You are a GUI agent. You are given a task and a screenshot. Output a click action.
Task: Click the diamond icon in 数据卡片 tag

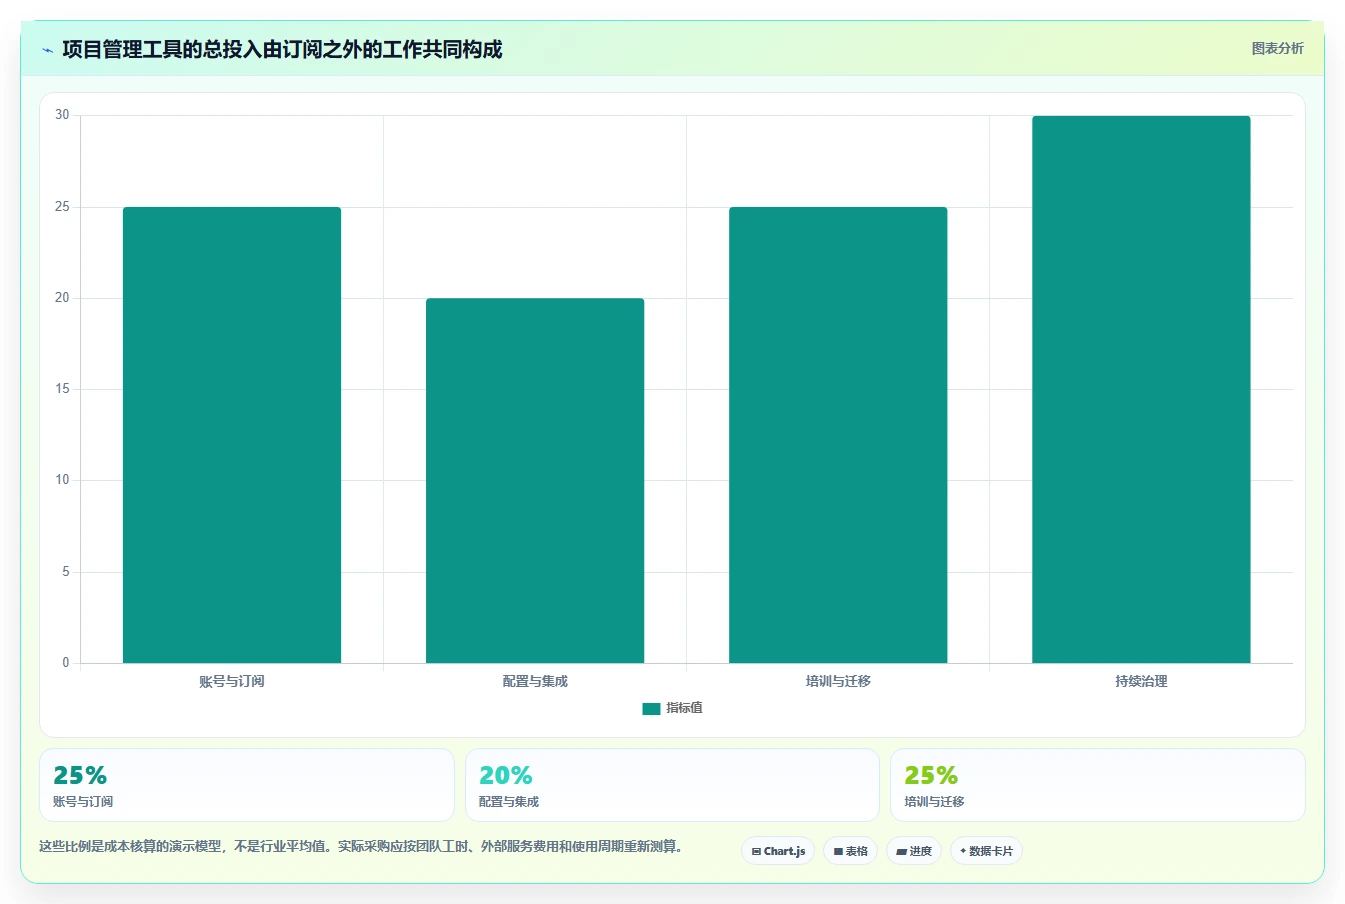(x=963, y=851)
